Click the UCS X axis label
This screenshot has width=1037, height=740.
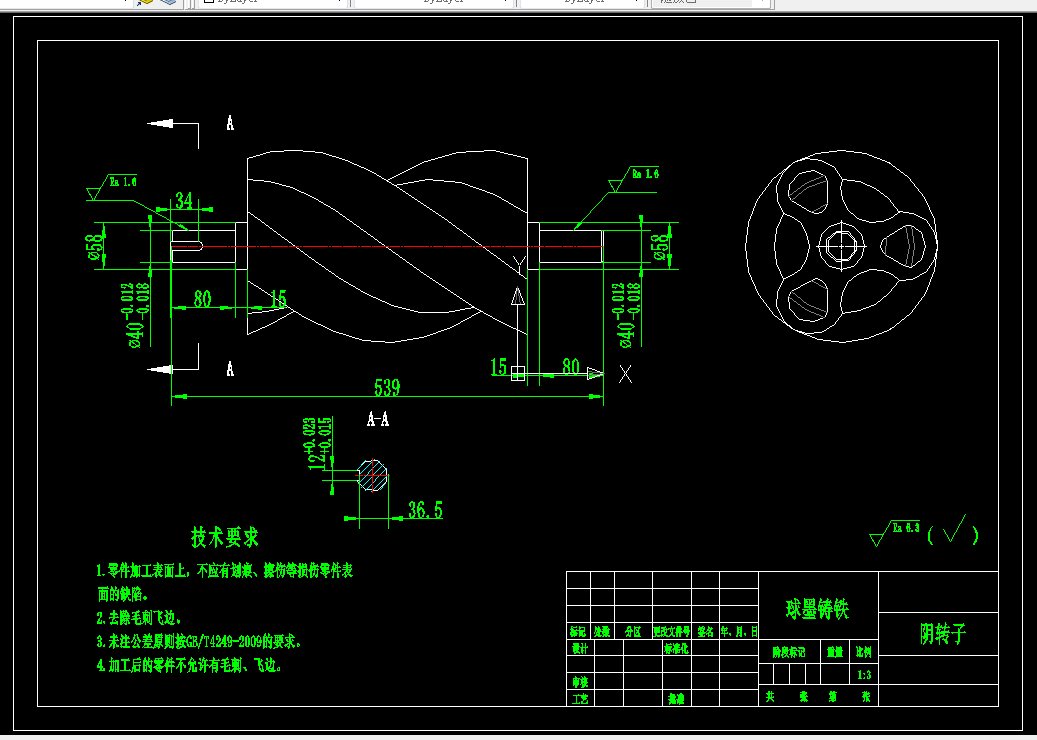point(625,374)
